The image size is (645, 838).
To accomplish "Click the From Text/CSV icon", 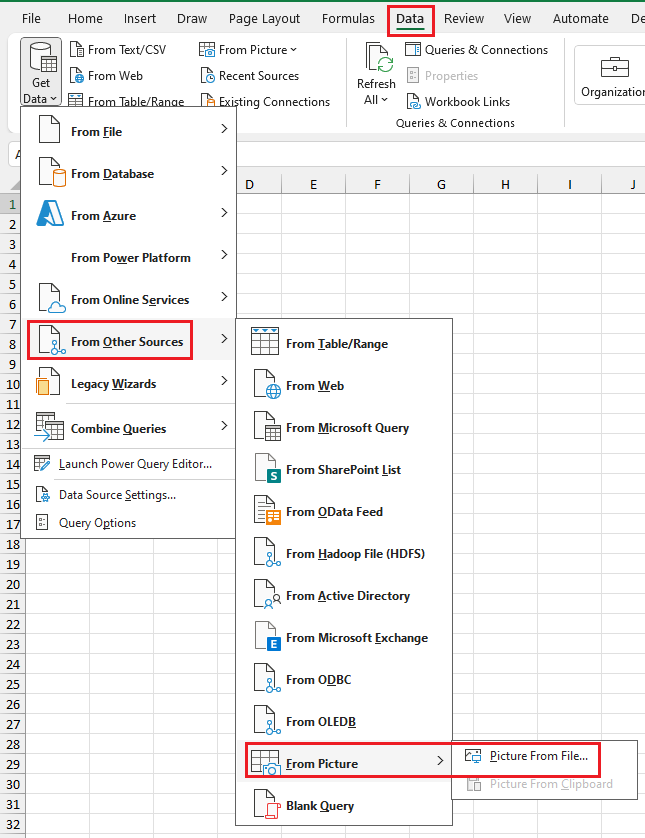I will [77, 50].
